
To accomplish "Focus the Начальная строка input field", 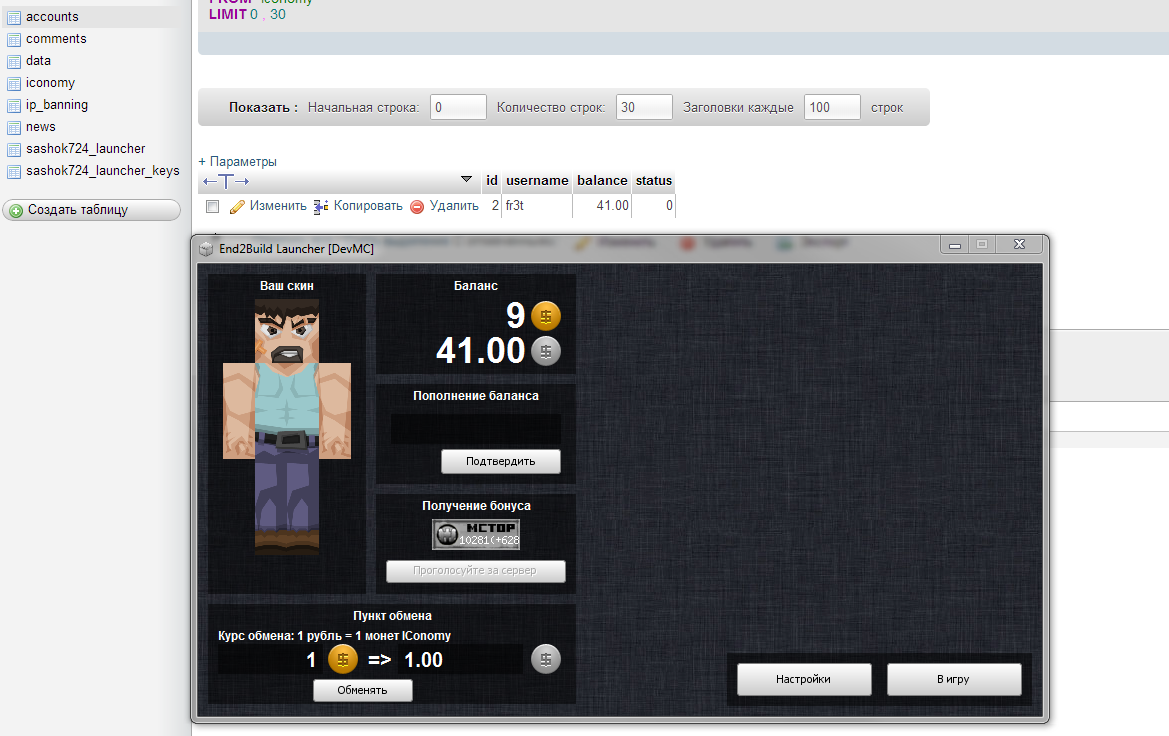I will pos(458,107).
